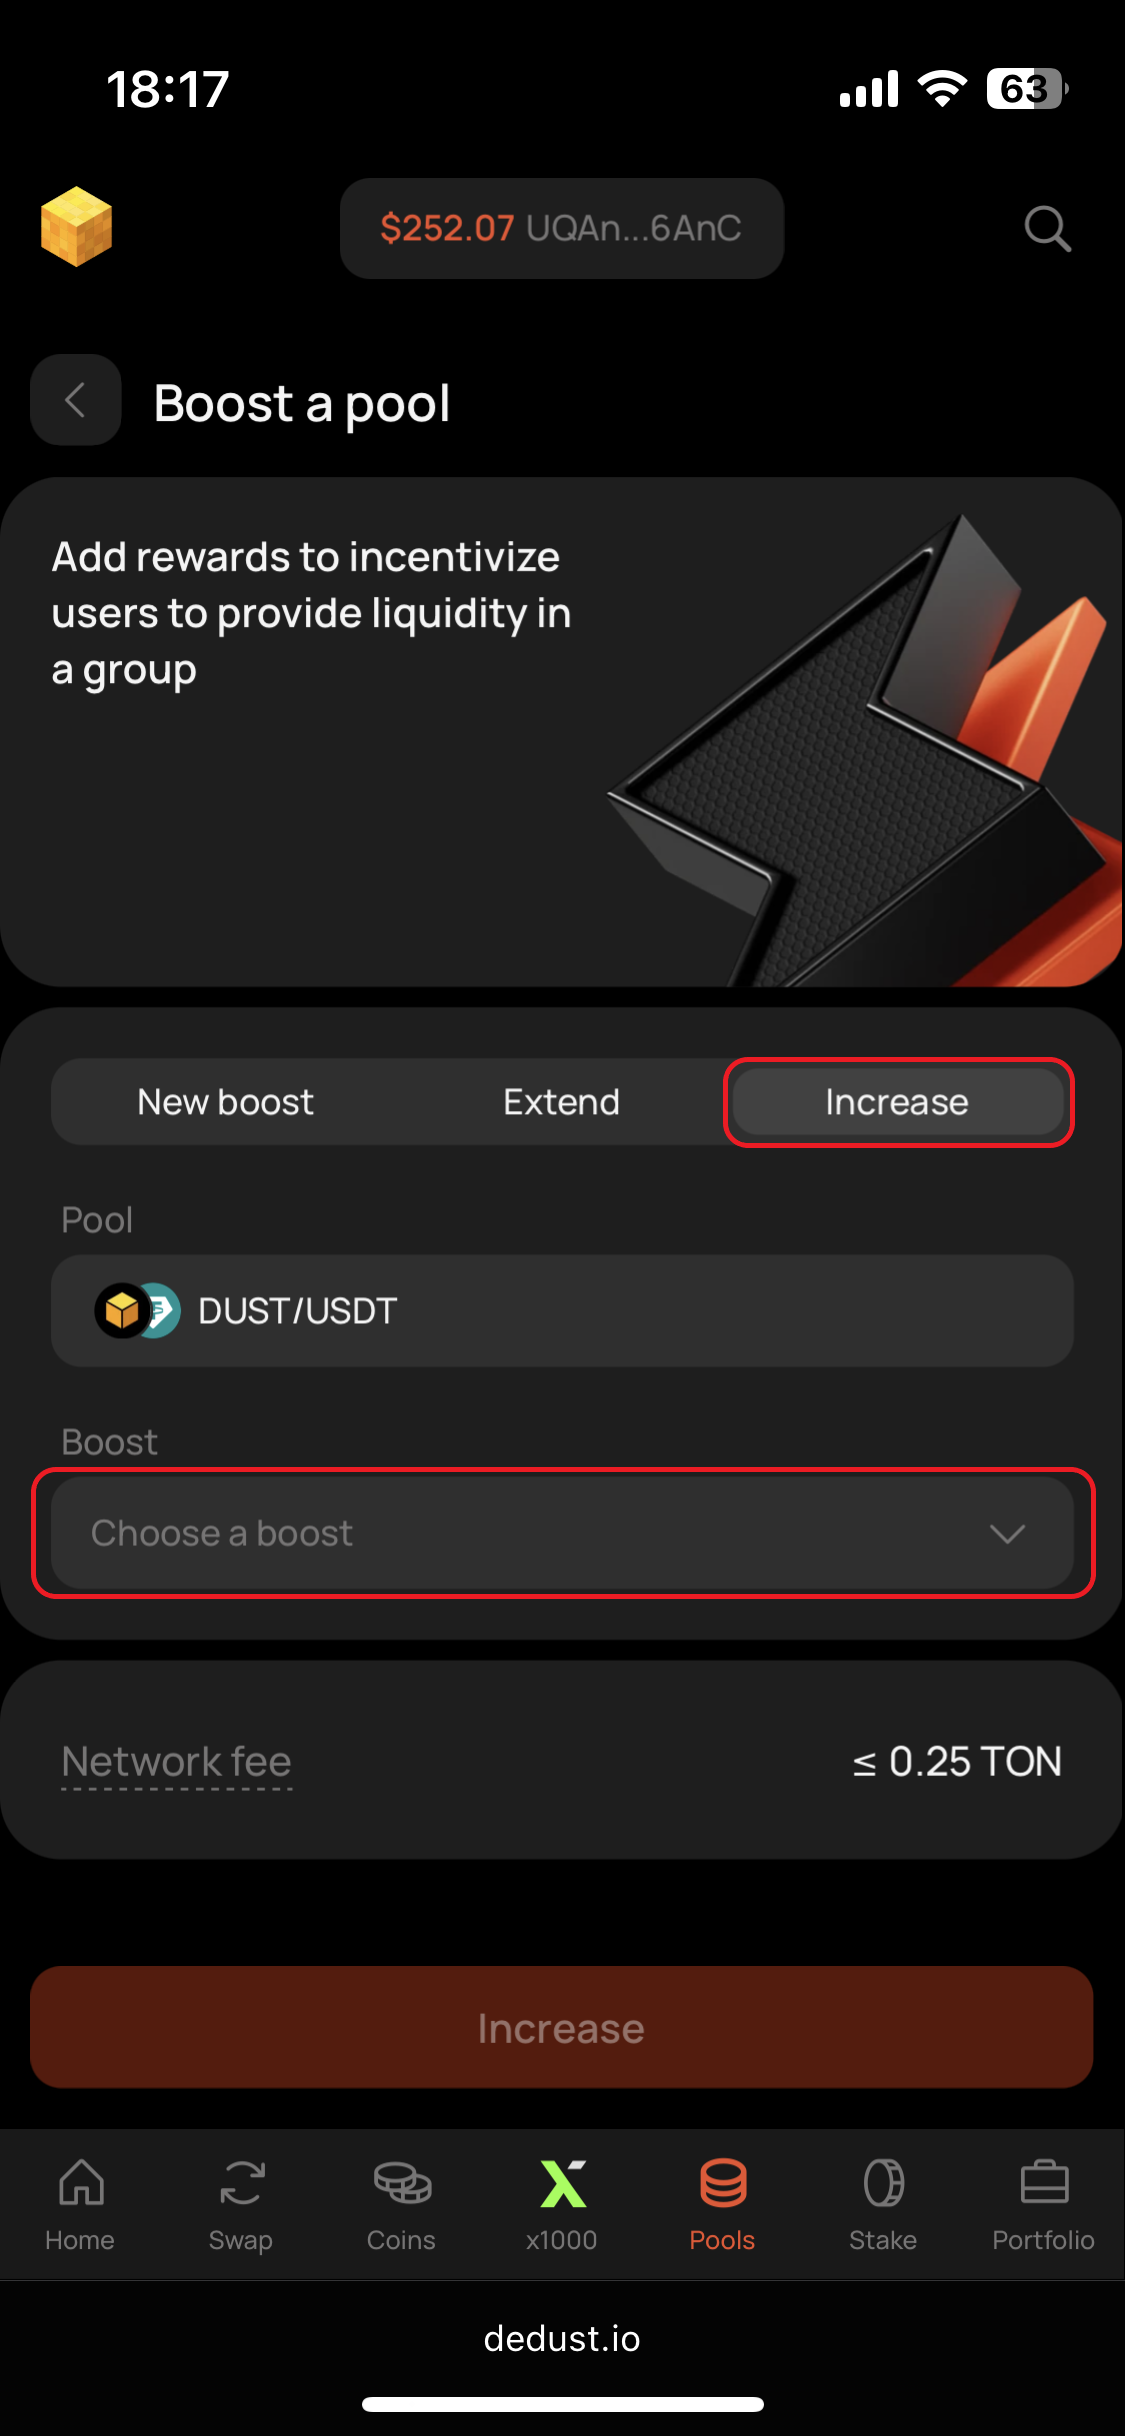The height and width of the screenshot is (2436, 1125).
Task: Tap the DeDust yellow cube logo
Action: [76, 227]
